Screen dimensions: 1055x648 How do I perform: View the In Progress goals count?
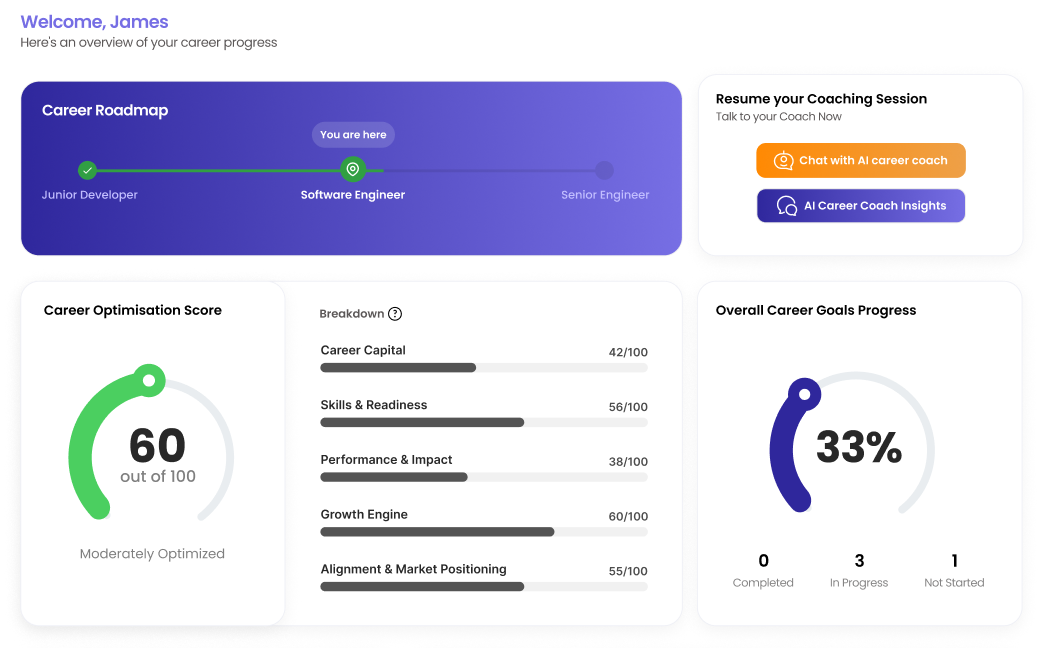point(859,561)
